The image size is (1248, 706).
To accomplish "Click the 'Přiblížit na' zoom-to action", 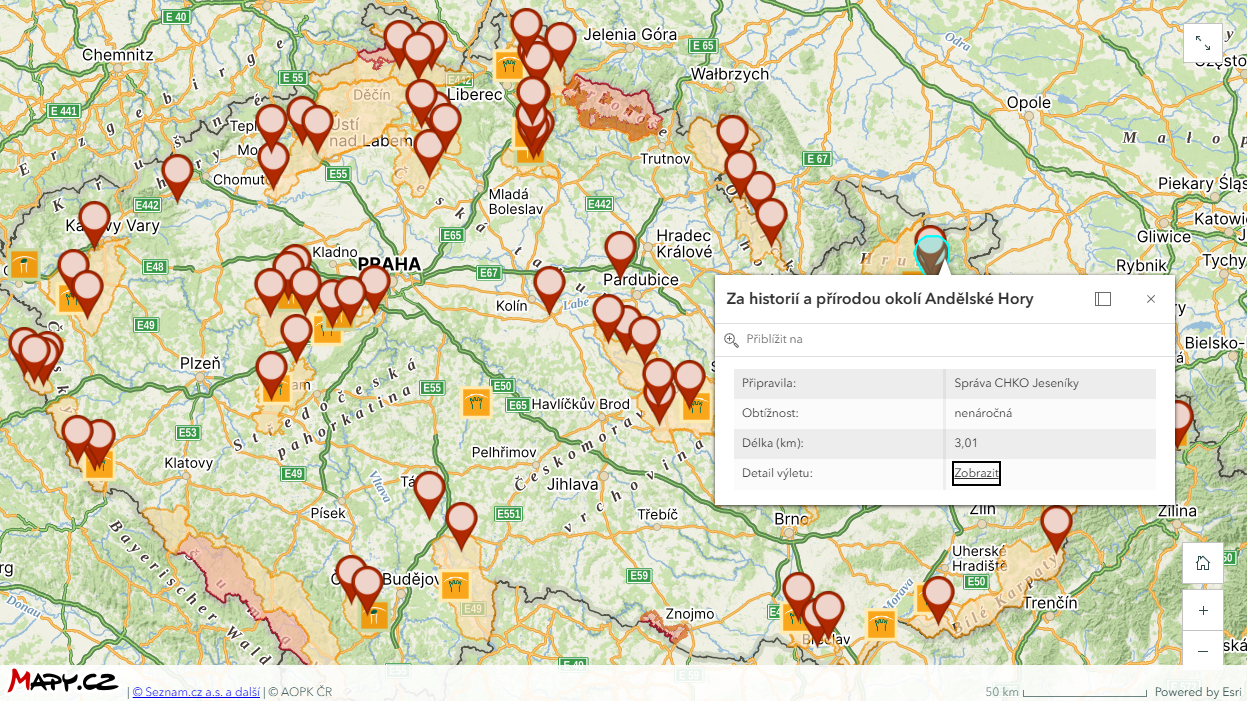I will 764,340.
